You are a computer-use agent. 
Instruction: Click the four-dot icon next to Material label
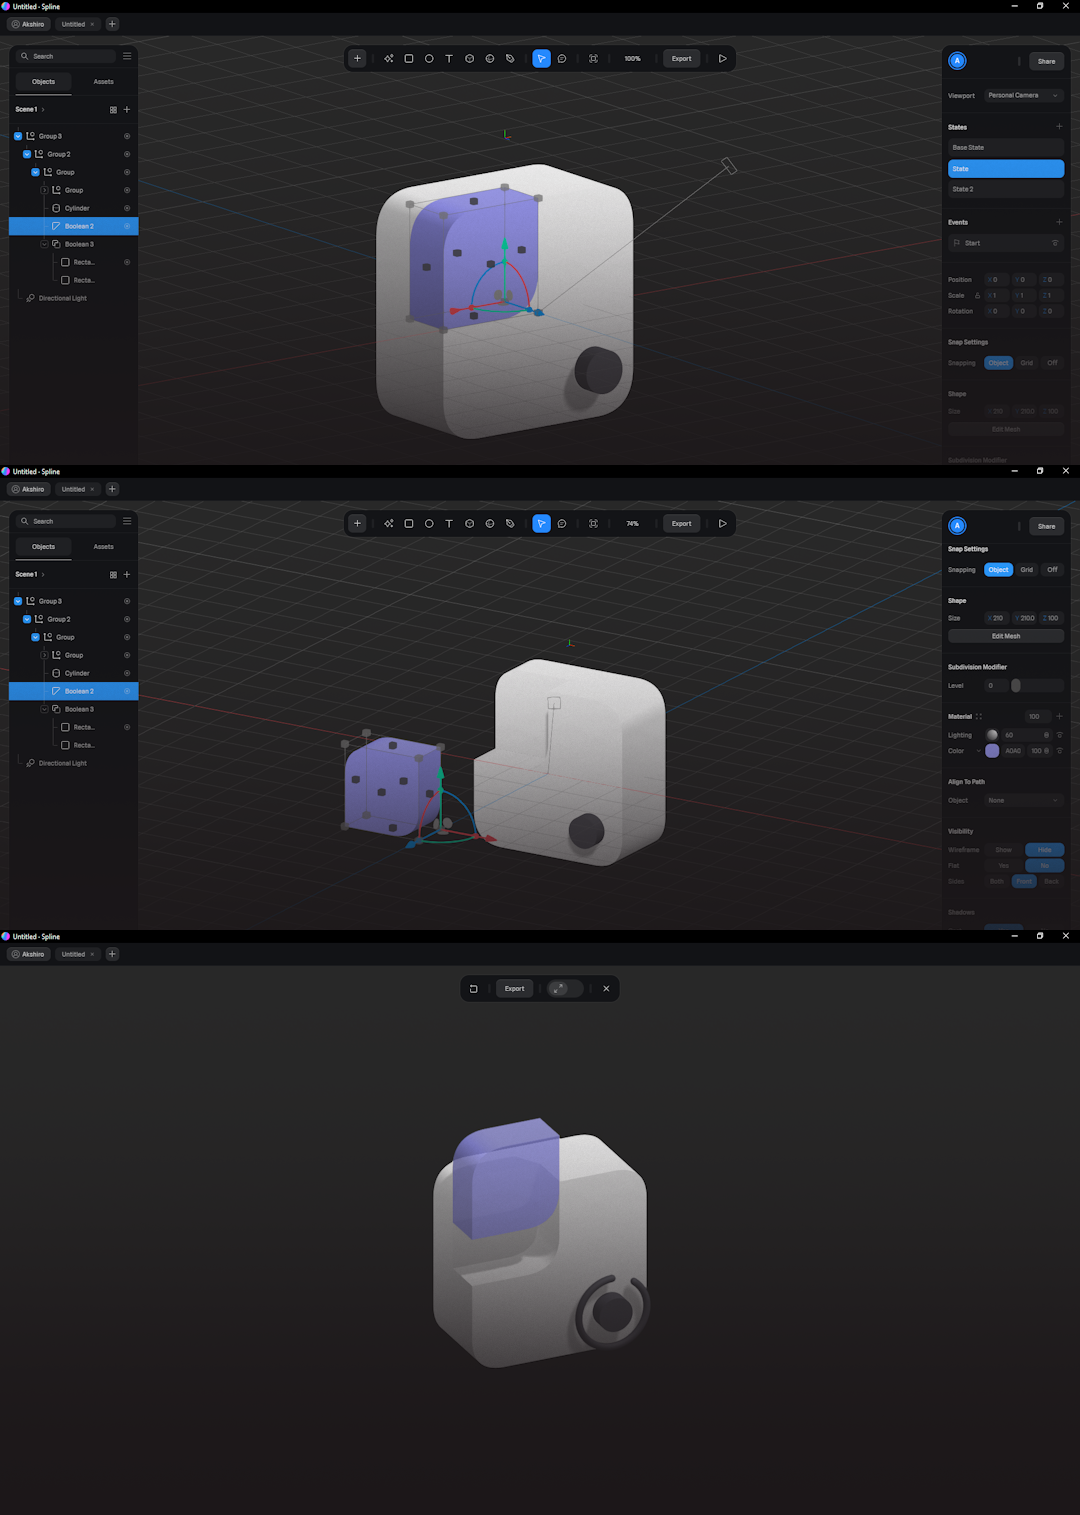pyautogui.click(x=979, y=716)
